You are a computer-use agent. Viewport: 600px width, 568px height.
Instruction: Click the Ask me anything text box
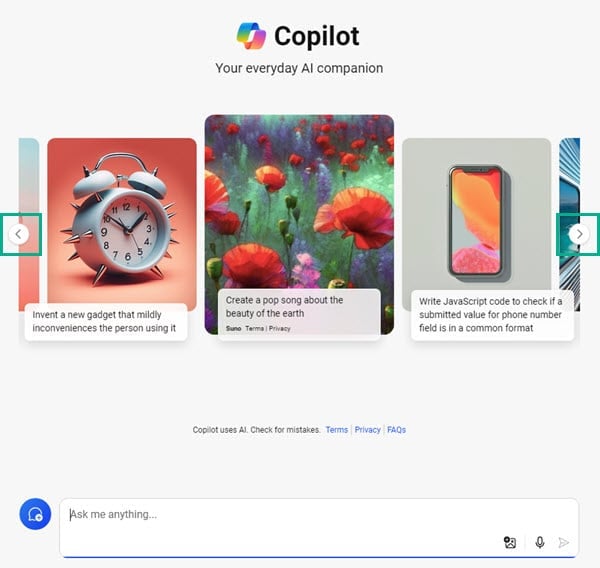click(x=319, y=527)
